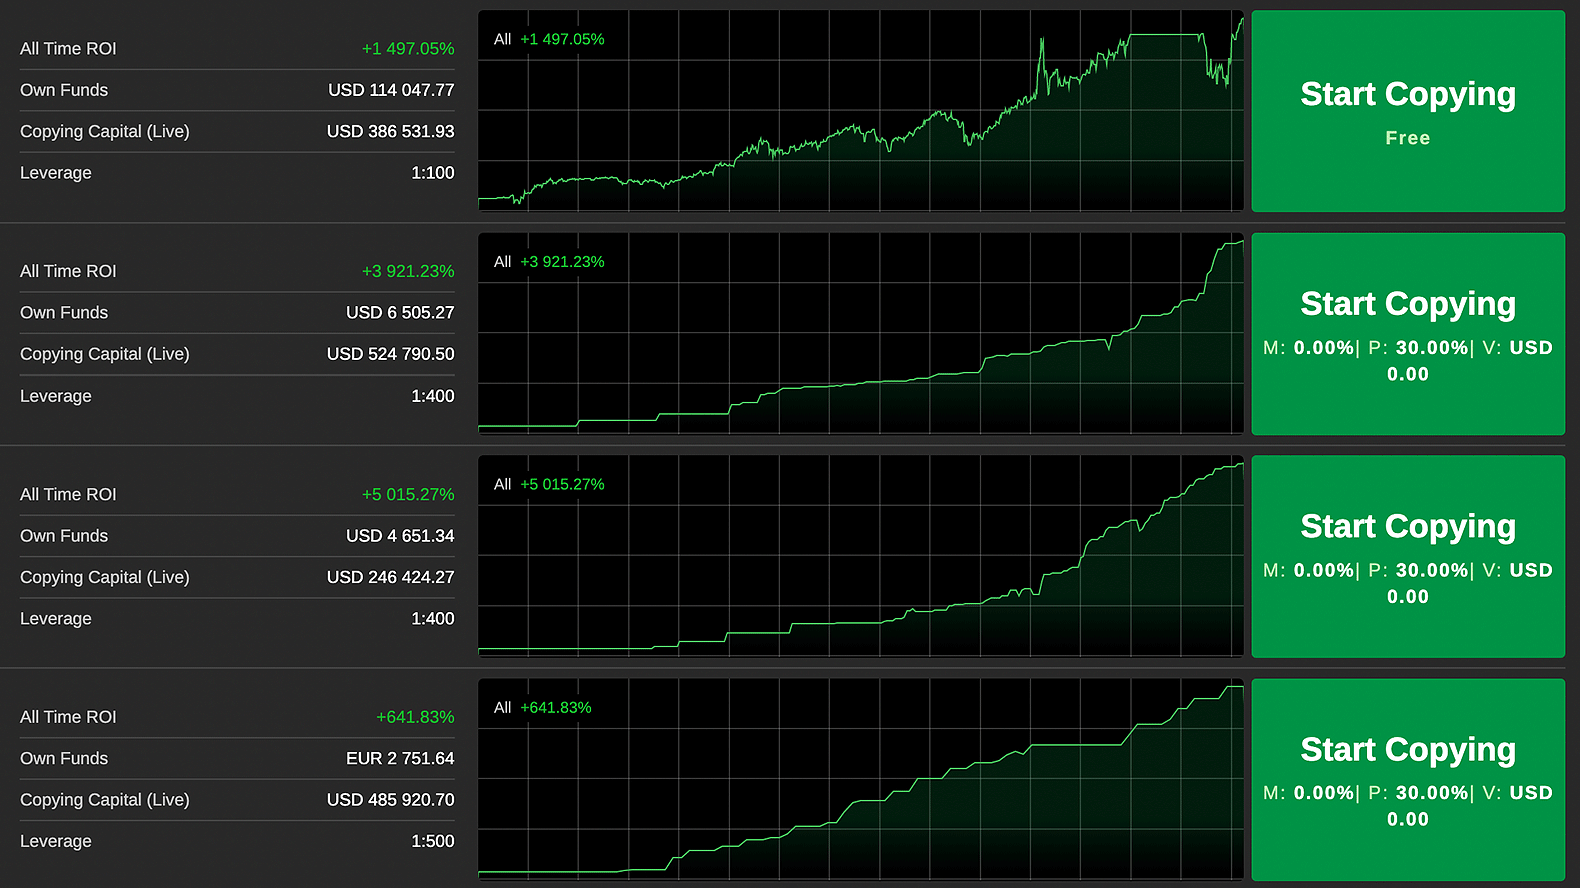Select the +1 497.05% All Time ROI value
This screenshot has width=1580, height=888.
[x=408, y=49]
